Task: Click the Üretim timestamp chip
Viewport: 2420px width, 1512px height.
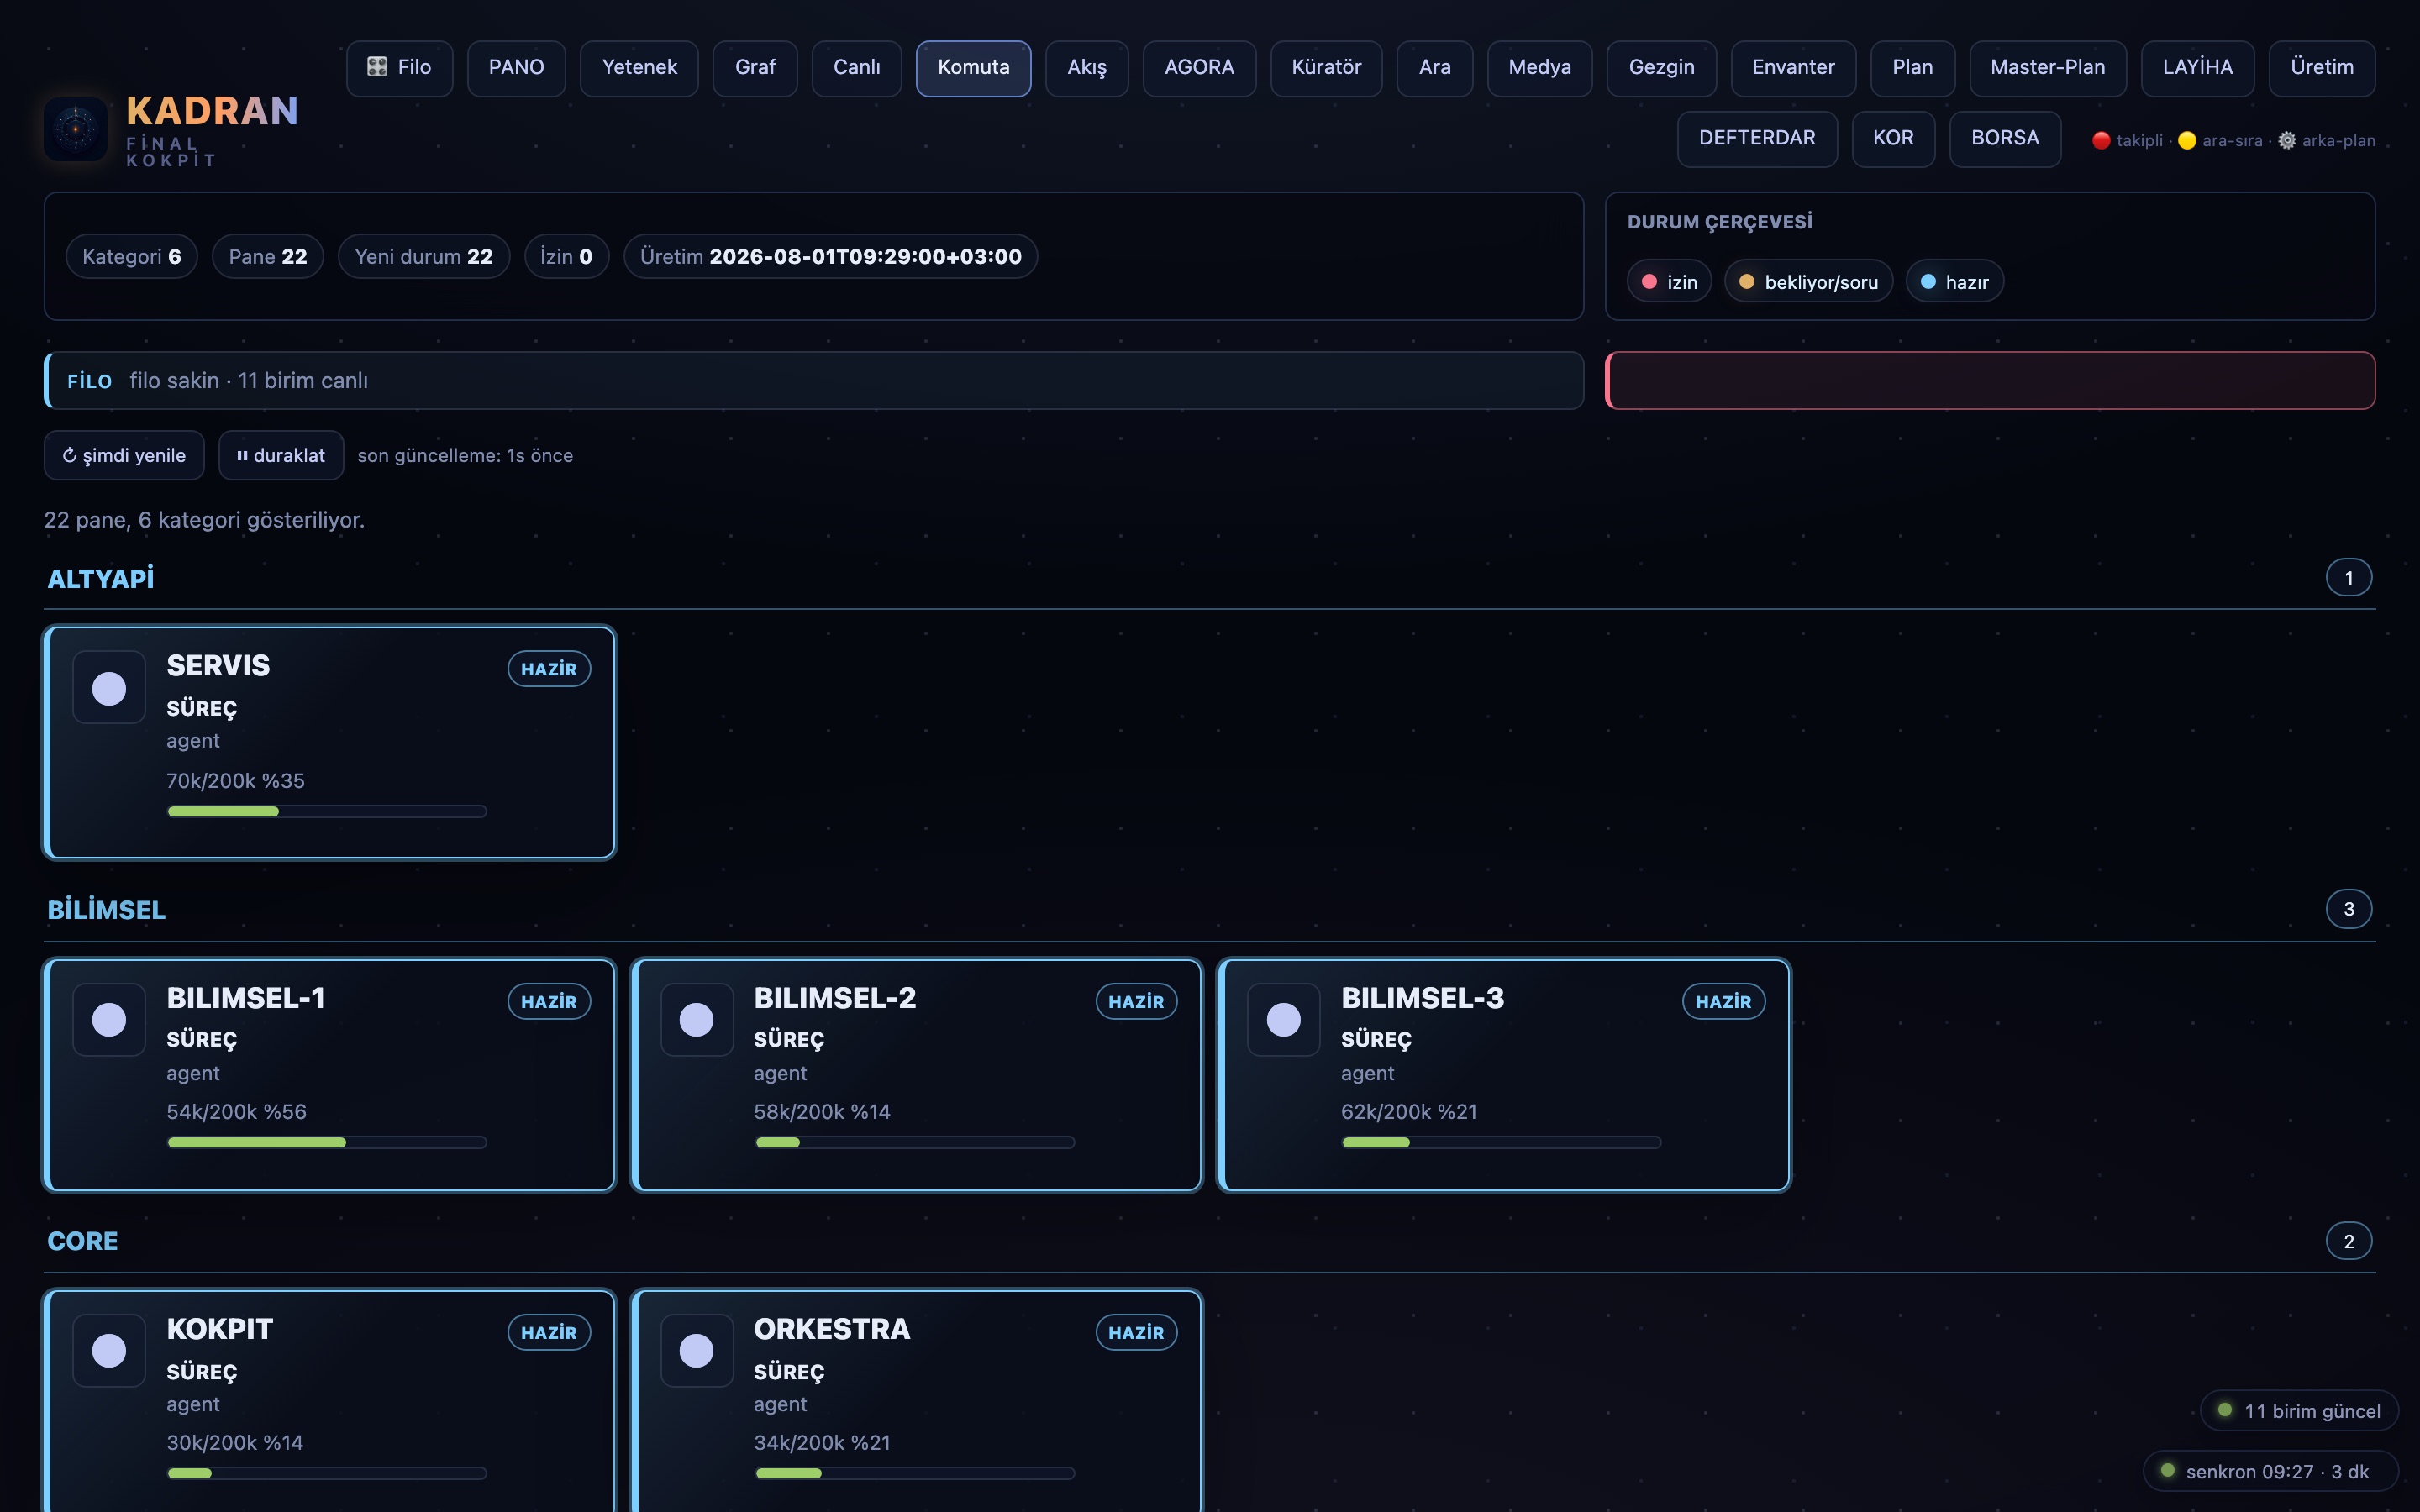Action: click(x=831, y=256)
